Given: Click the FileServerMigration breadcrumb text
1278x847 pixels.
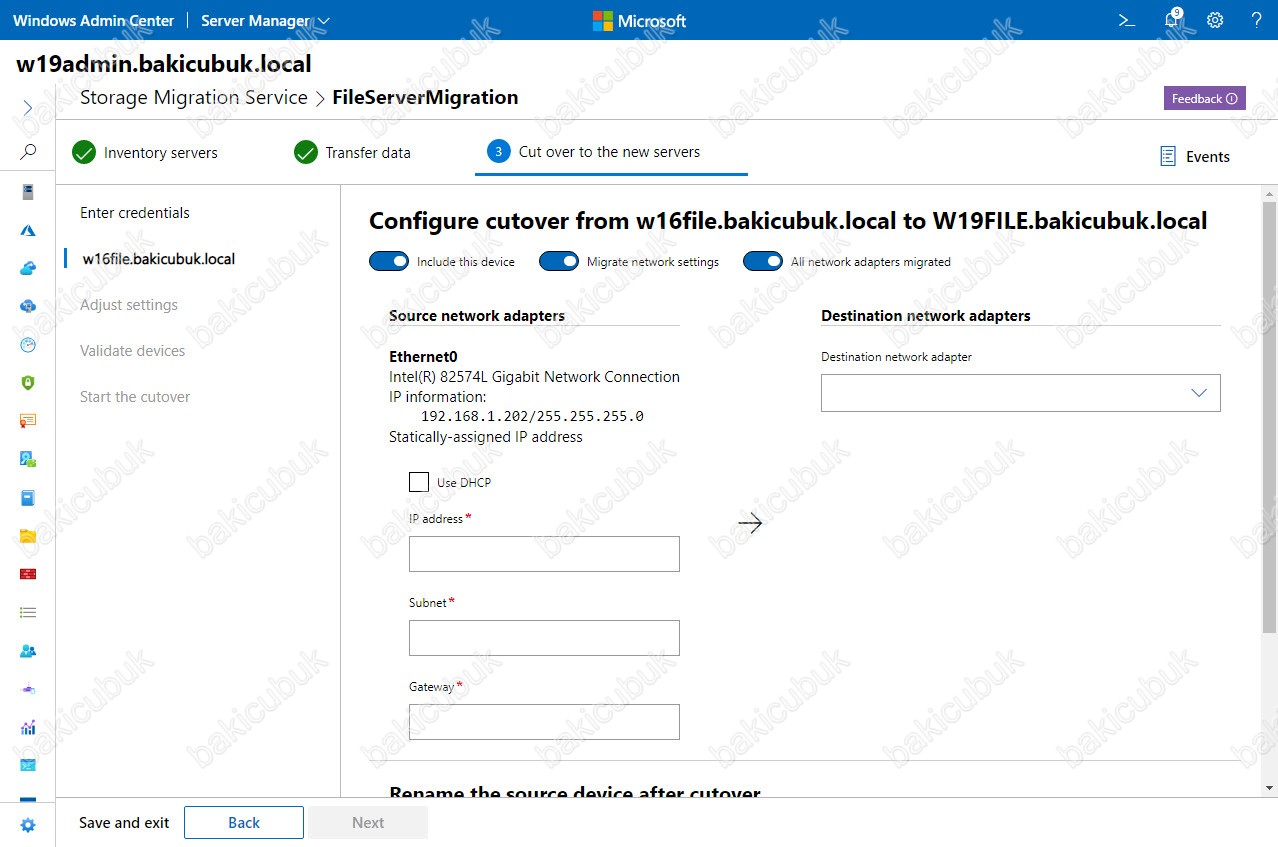Looking at the screenshot, I should [425, 97].
